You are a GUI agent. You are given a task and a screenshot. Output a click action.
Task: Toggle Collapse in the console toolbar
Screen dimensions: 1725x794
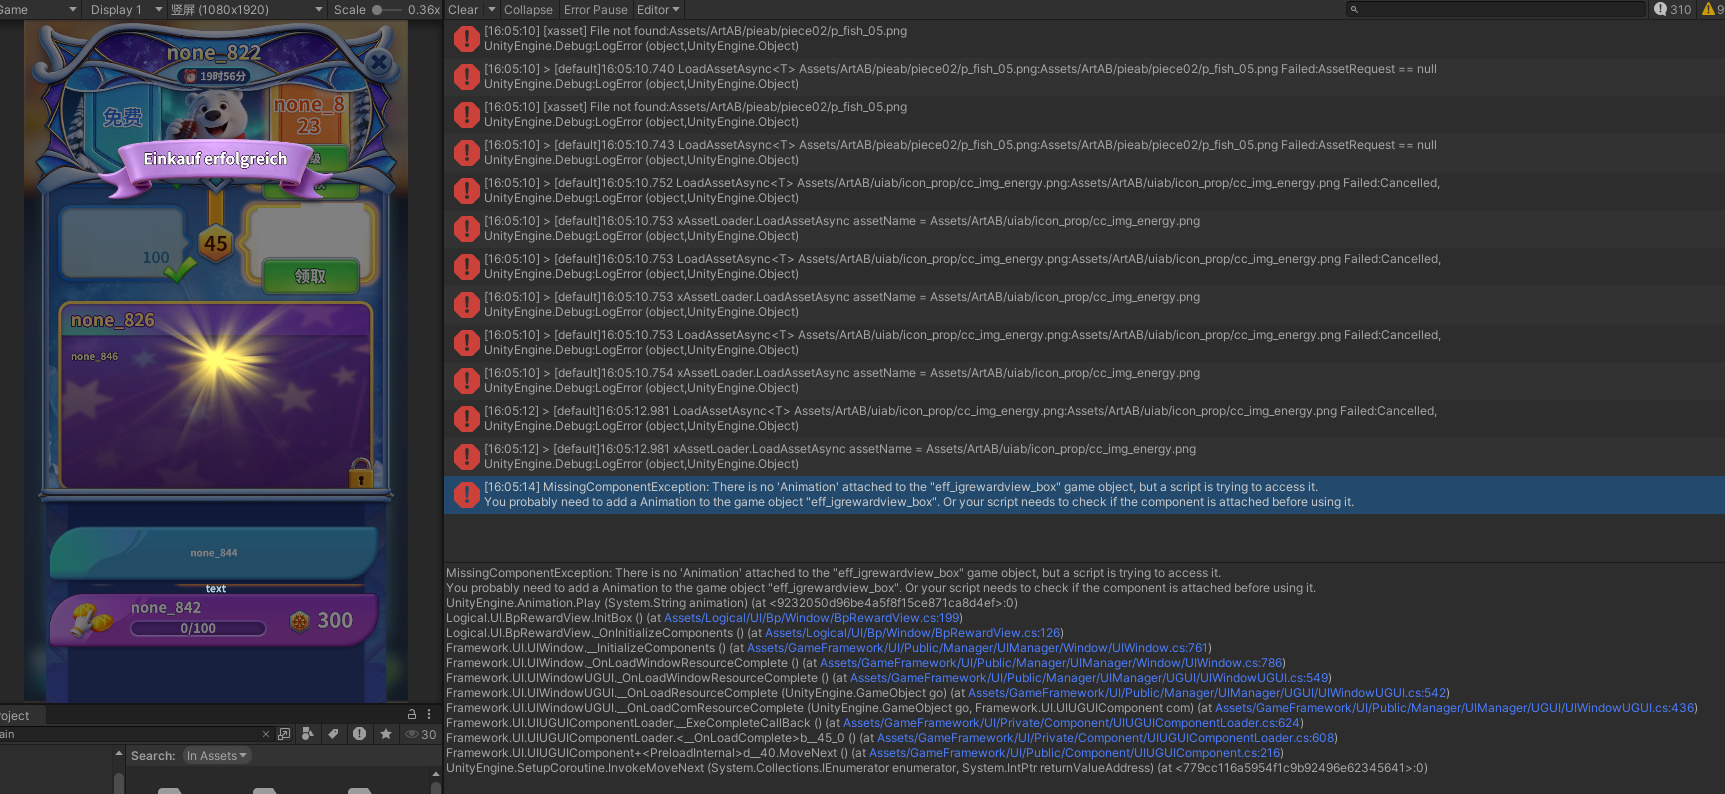point(528,9)
